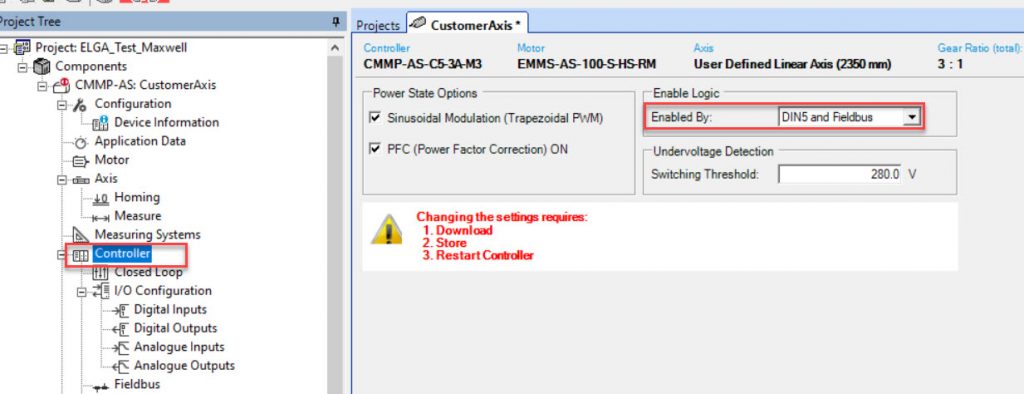Pin the Project Tree panel
Viewport: 1024px width, 394px height.
pyautogui.click(x=336, y=22)
